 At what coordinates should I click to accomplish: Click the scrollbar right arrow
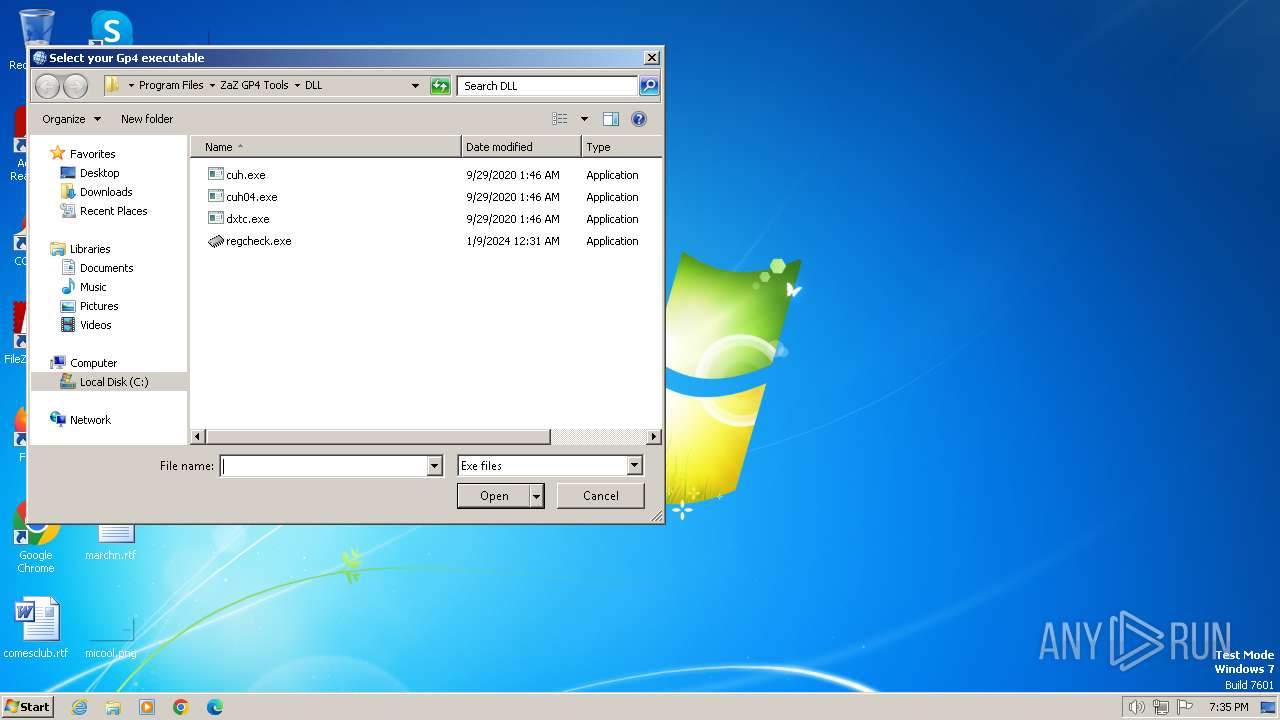point(654,437)
